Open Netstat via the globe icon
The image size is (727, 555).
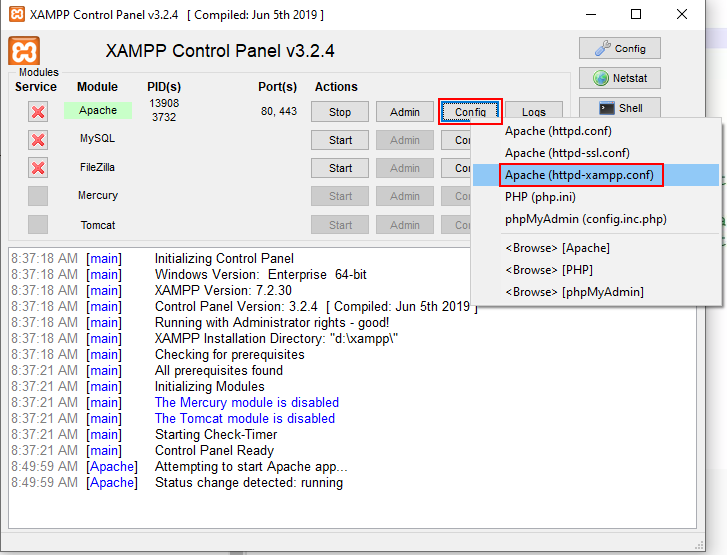(619, 78)
